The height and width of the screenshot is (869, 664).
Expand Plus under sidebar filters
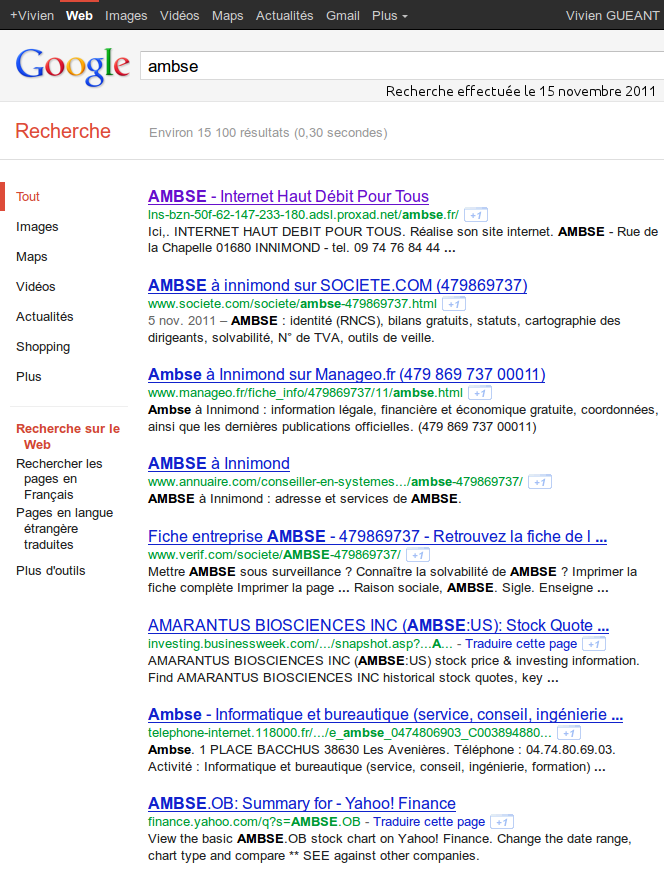(x=29, y=376)
